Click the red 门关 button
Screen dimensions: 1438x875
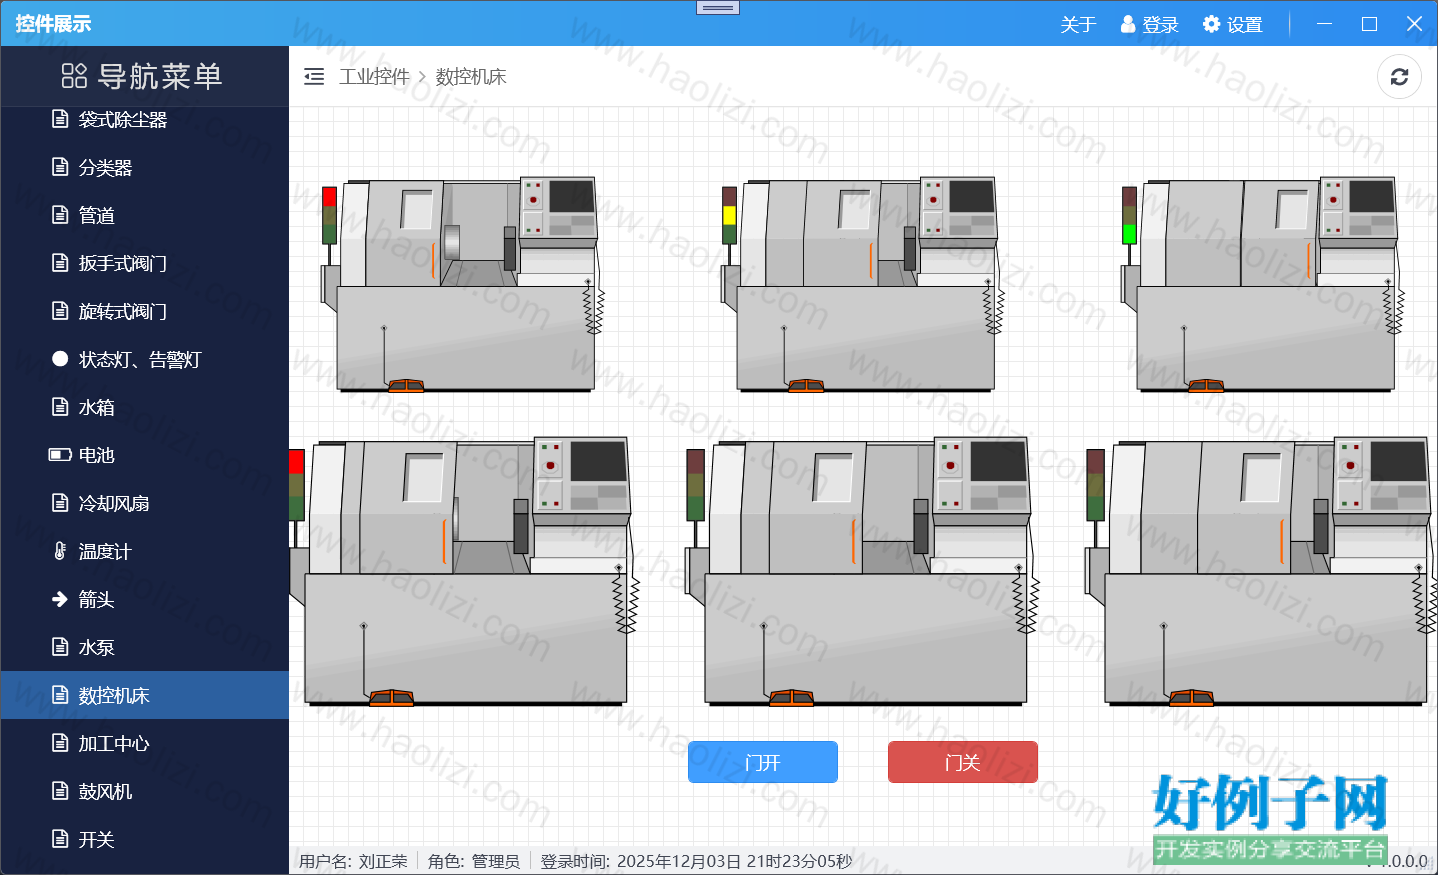(x=963, y=762)
